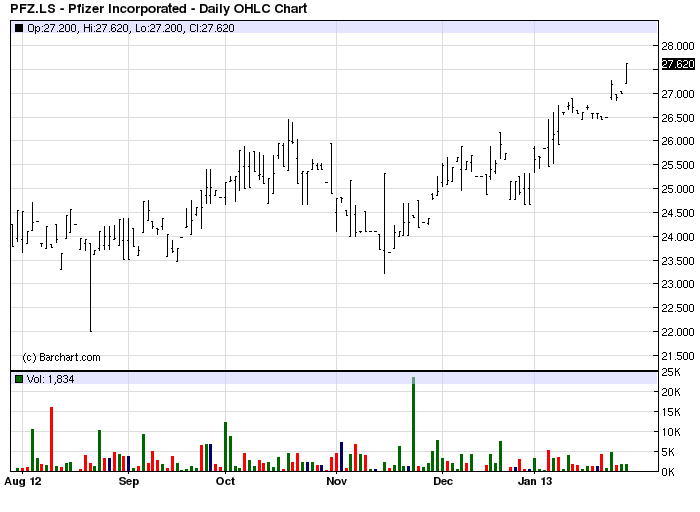Click the 21.500 price axis label
The width and height of the screenshot is (700, 512).
coord(678,356)
